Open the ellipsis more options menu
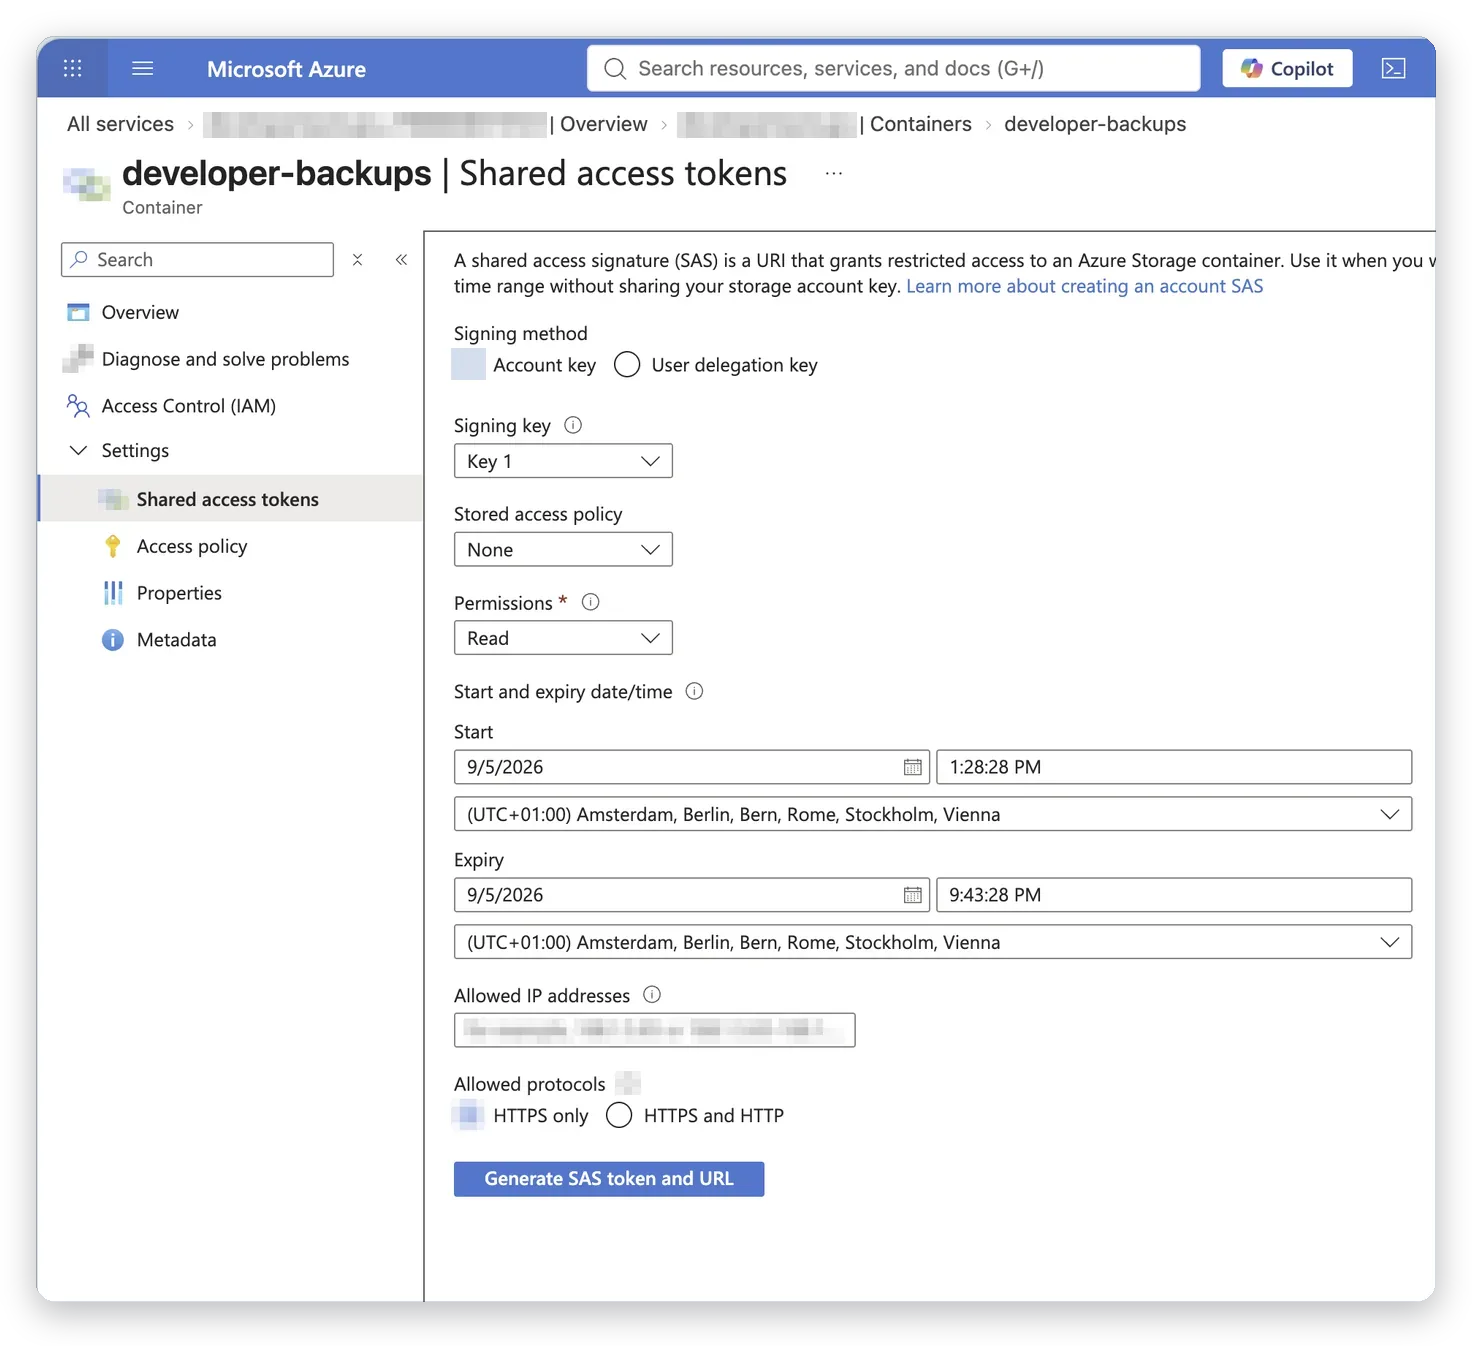1472x1346 pixels. click(x=834, y=173)
